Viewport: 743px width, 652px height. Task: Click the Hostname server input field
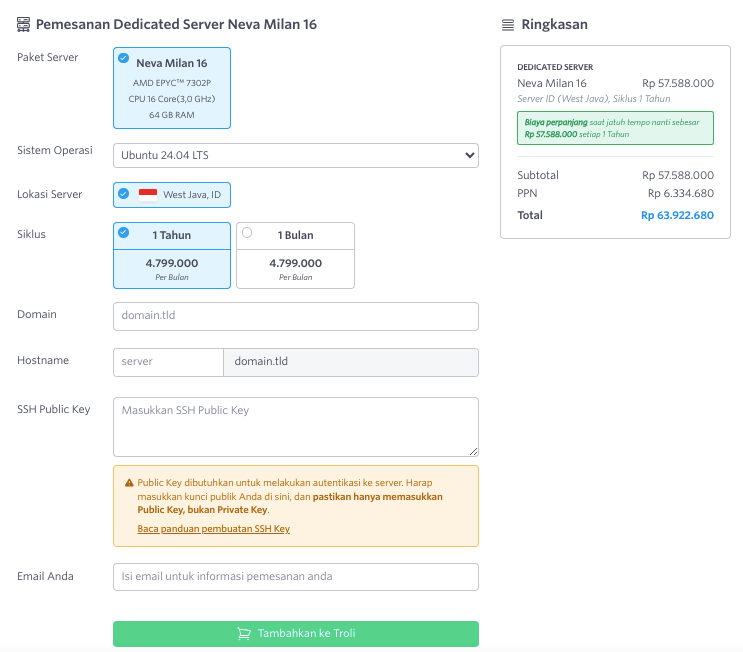167,362
